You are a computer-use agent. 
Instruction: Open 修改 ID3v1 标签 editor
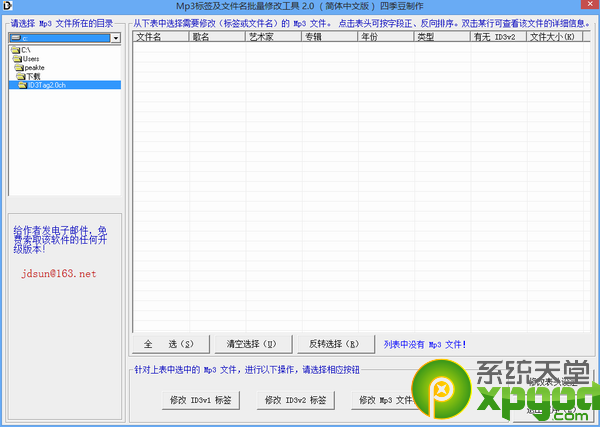click(201, 400)
